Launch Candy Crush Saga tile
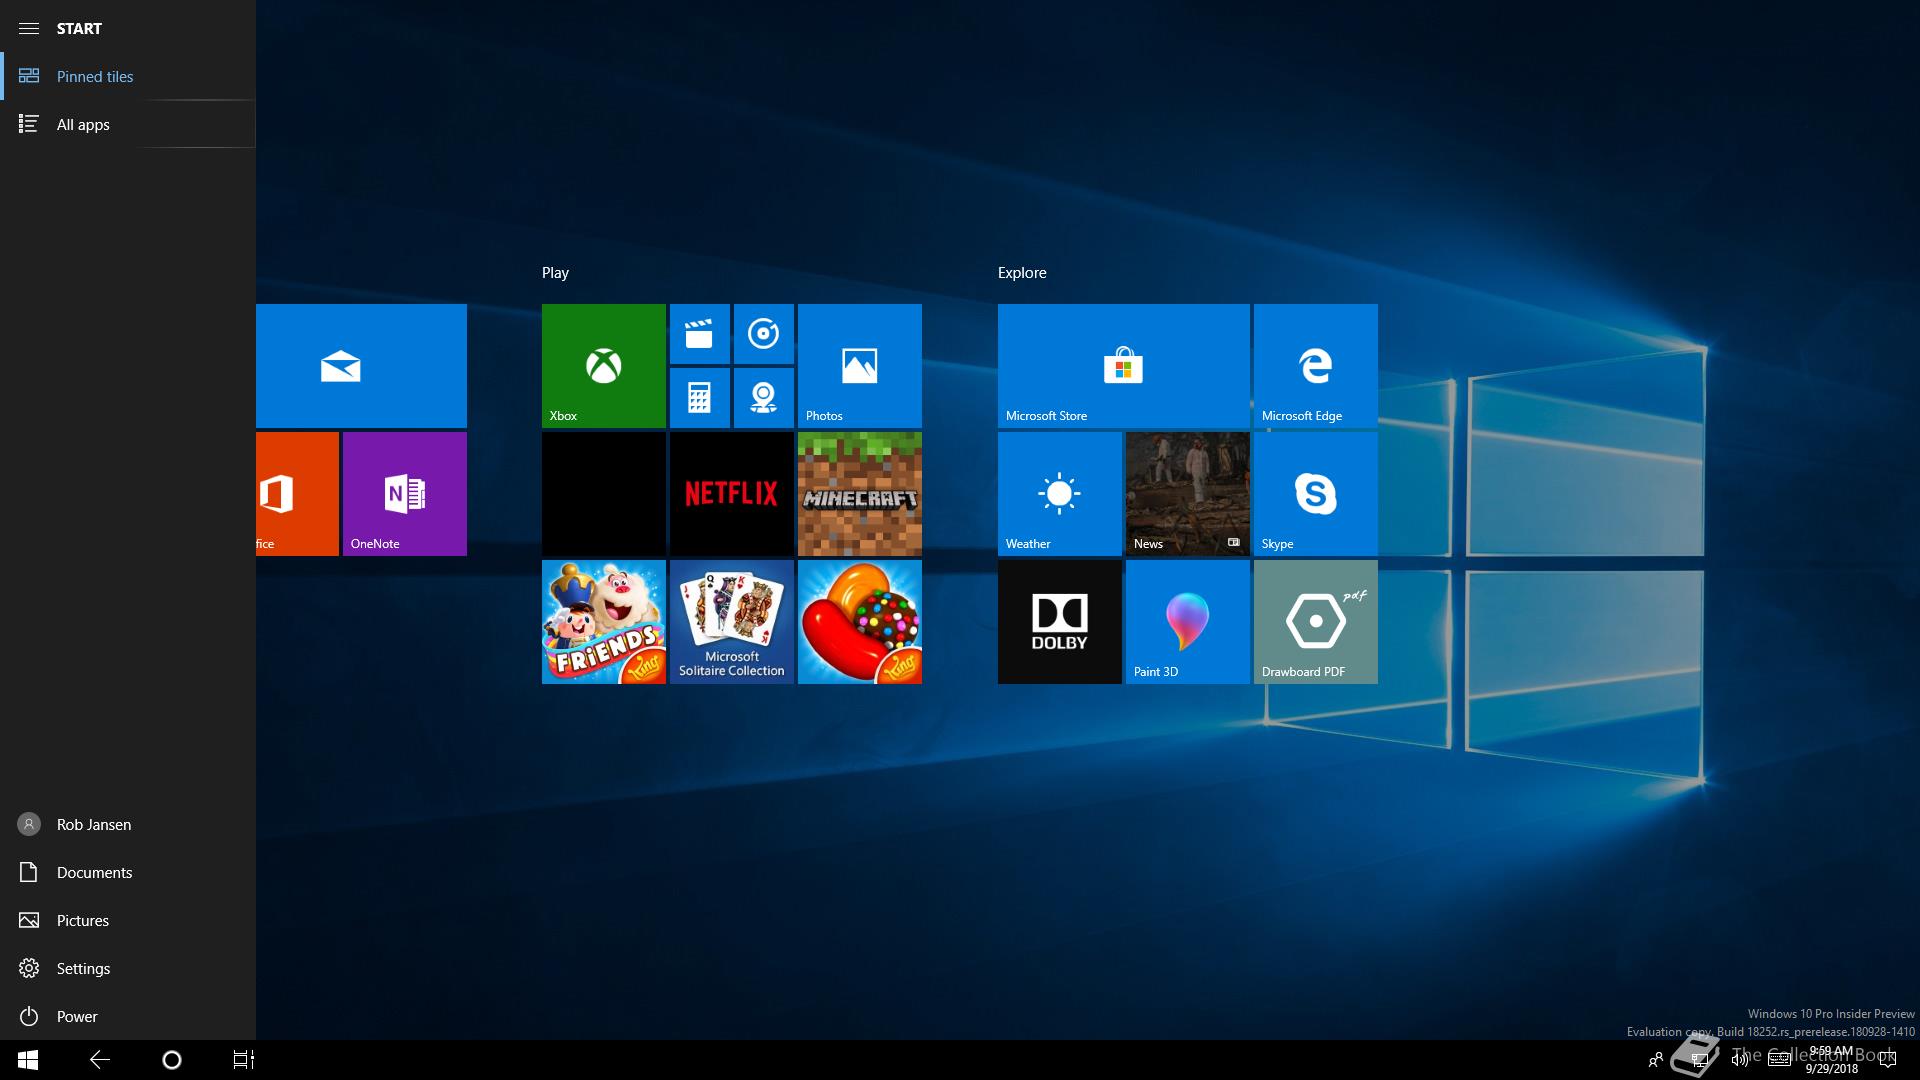Image resolution: width=1920 pixels, height=1080 pixels. click(860, 622)
